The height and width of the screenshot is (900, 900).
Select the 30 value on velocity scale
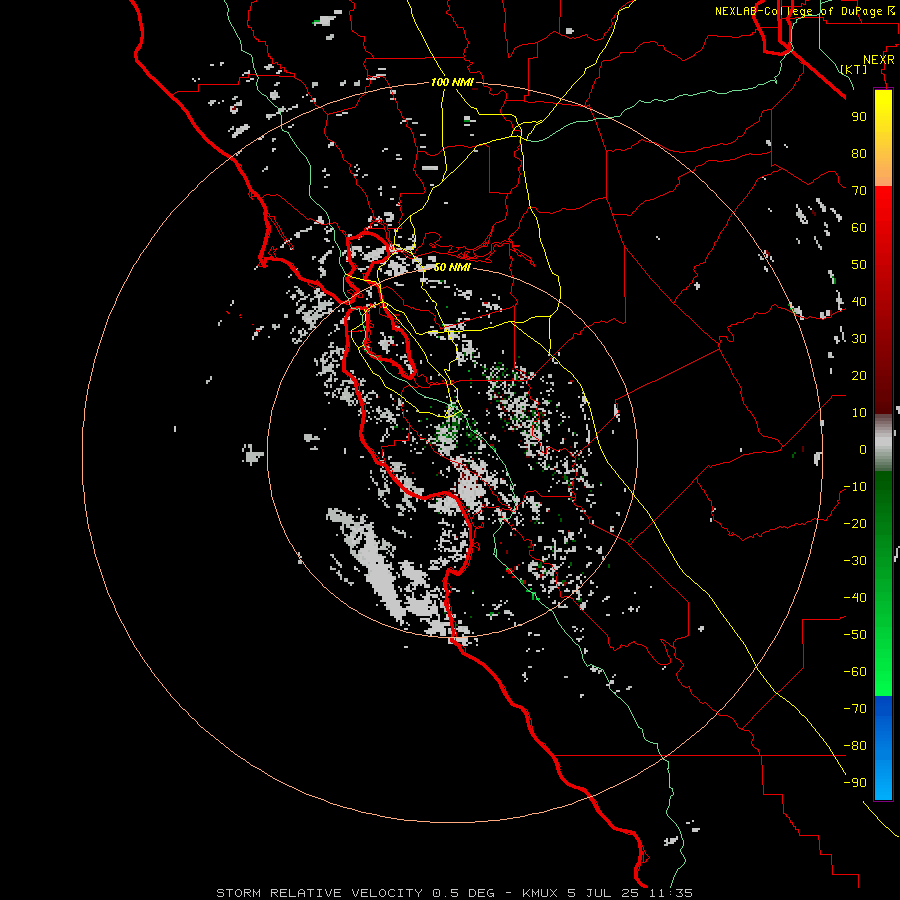tap(859, 339)
